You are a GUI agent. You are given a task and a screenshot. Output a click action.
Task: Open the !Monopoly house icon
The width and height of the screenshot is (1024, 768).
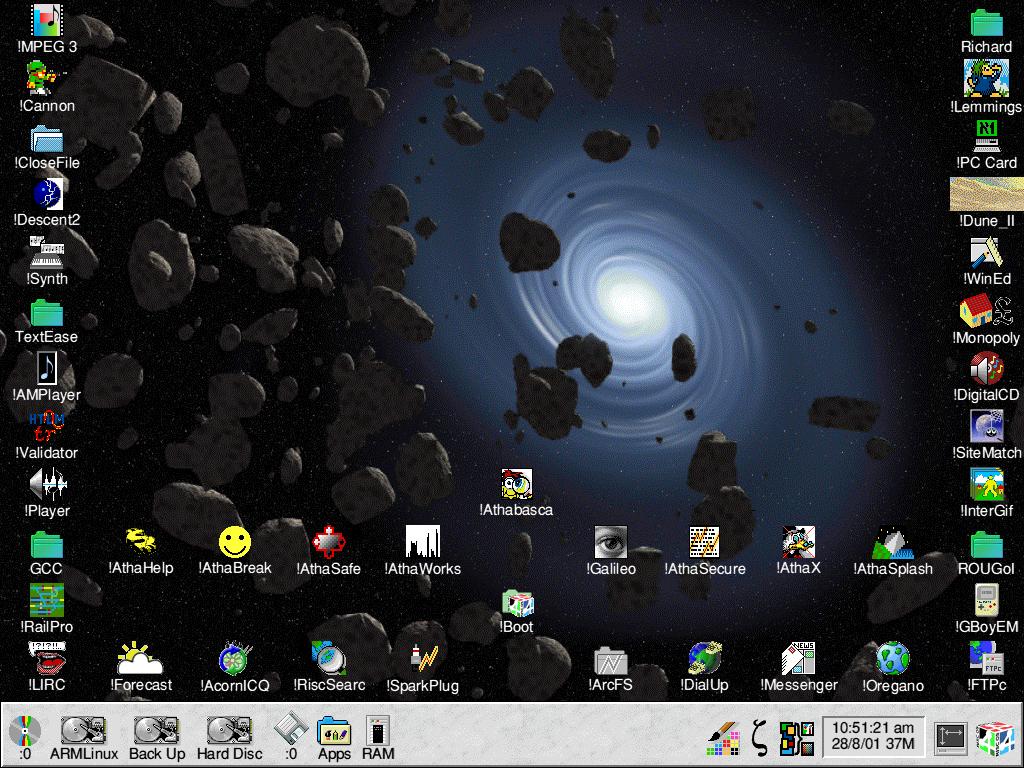click(x=985, y=311)
